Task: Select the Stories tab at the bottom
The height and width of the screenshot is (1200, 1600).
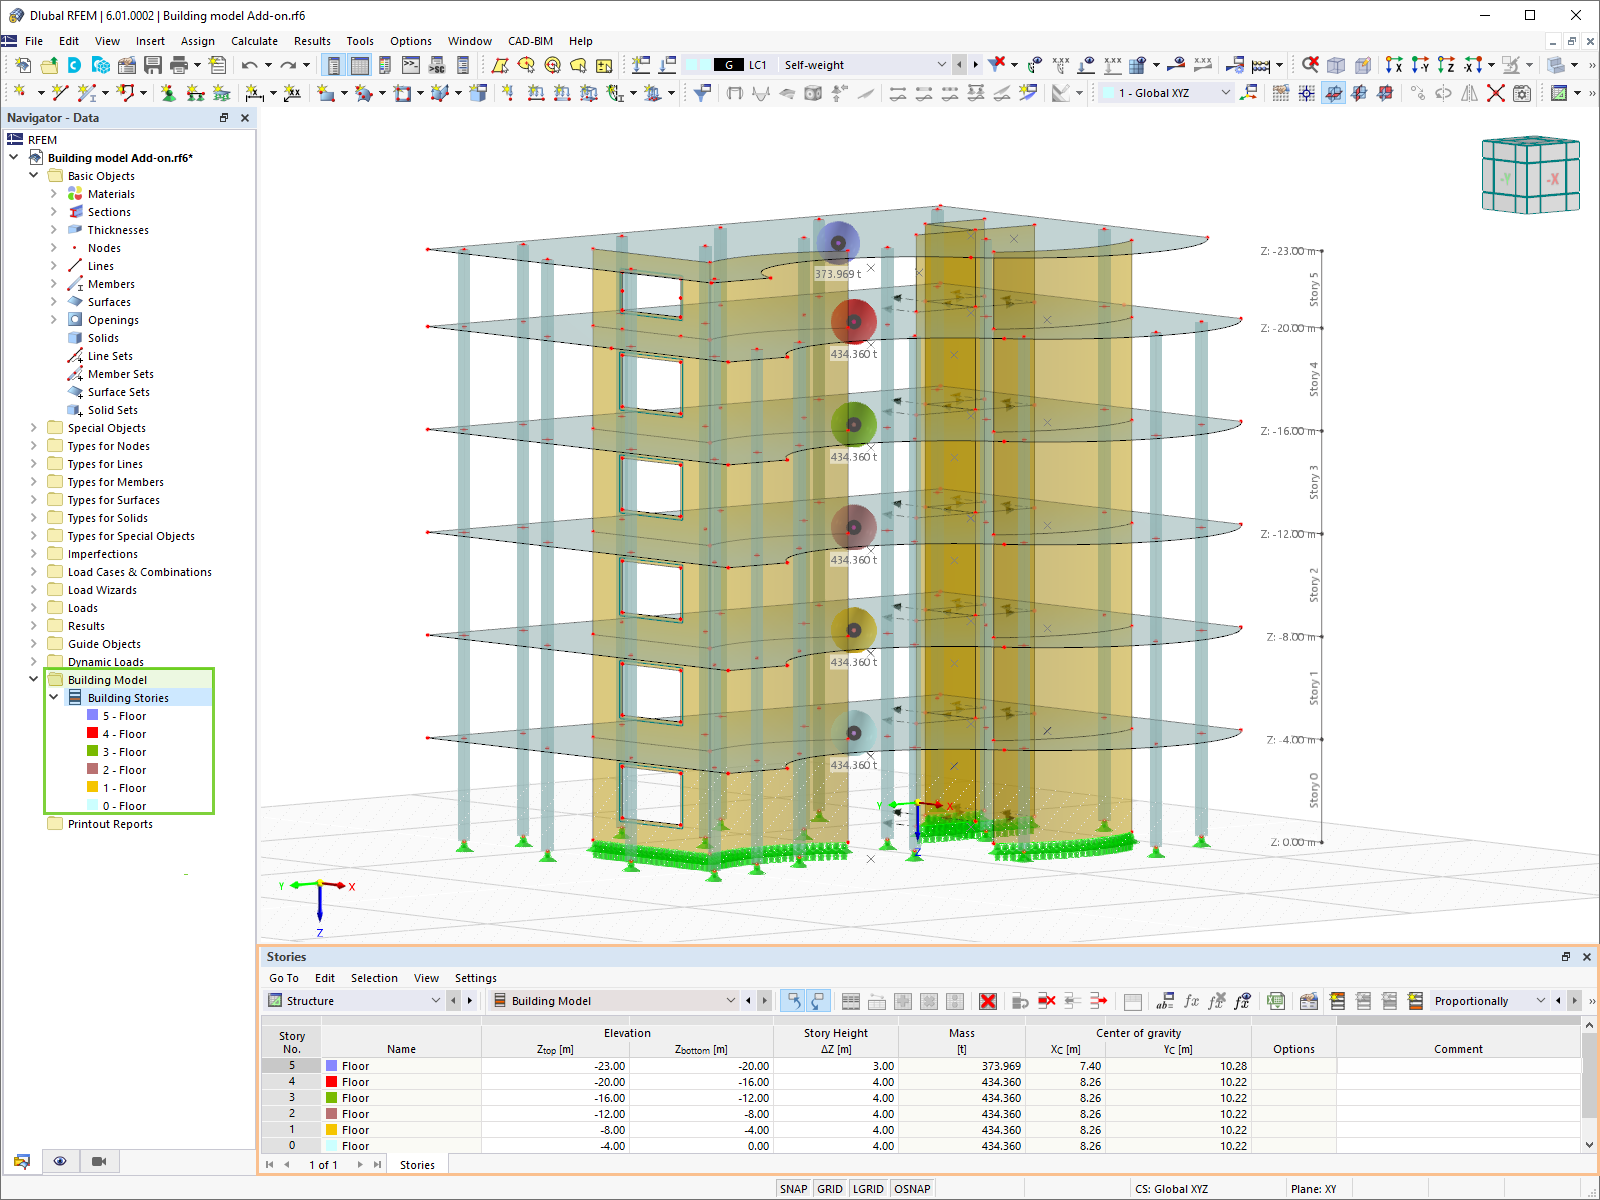Action: click(x=417, y=1164)
